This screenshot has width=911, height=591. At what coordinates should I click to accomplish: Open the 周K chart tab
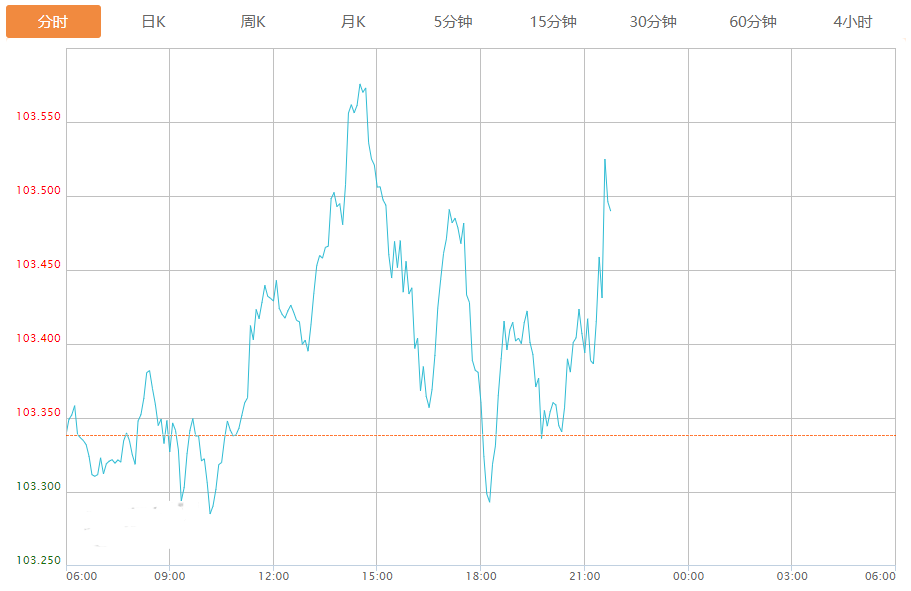(253, 22)
